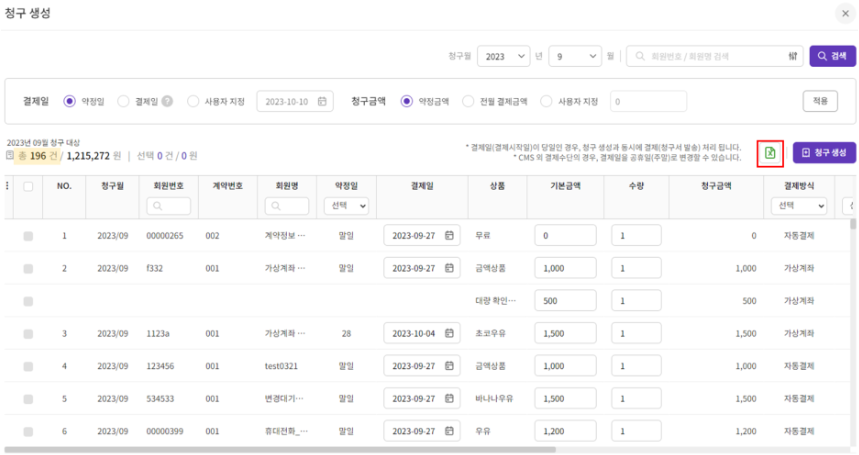Open calendar icon for 2023-10-04 payment date
Screen dimensions: 859x455
pyautogui.click(x=449, y=333)
